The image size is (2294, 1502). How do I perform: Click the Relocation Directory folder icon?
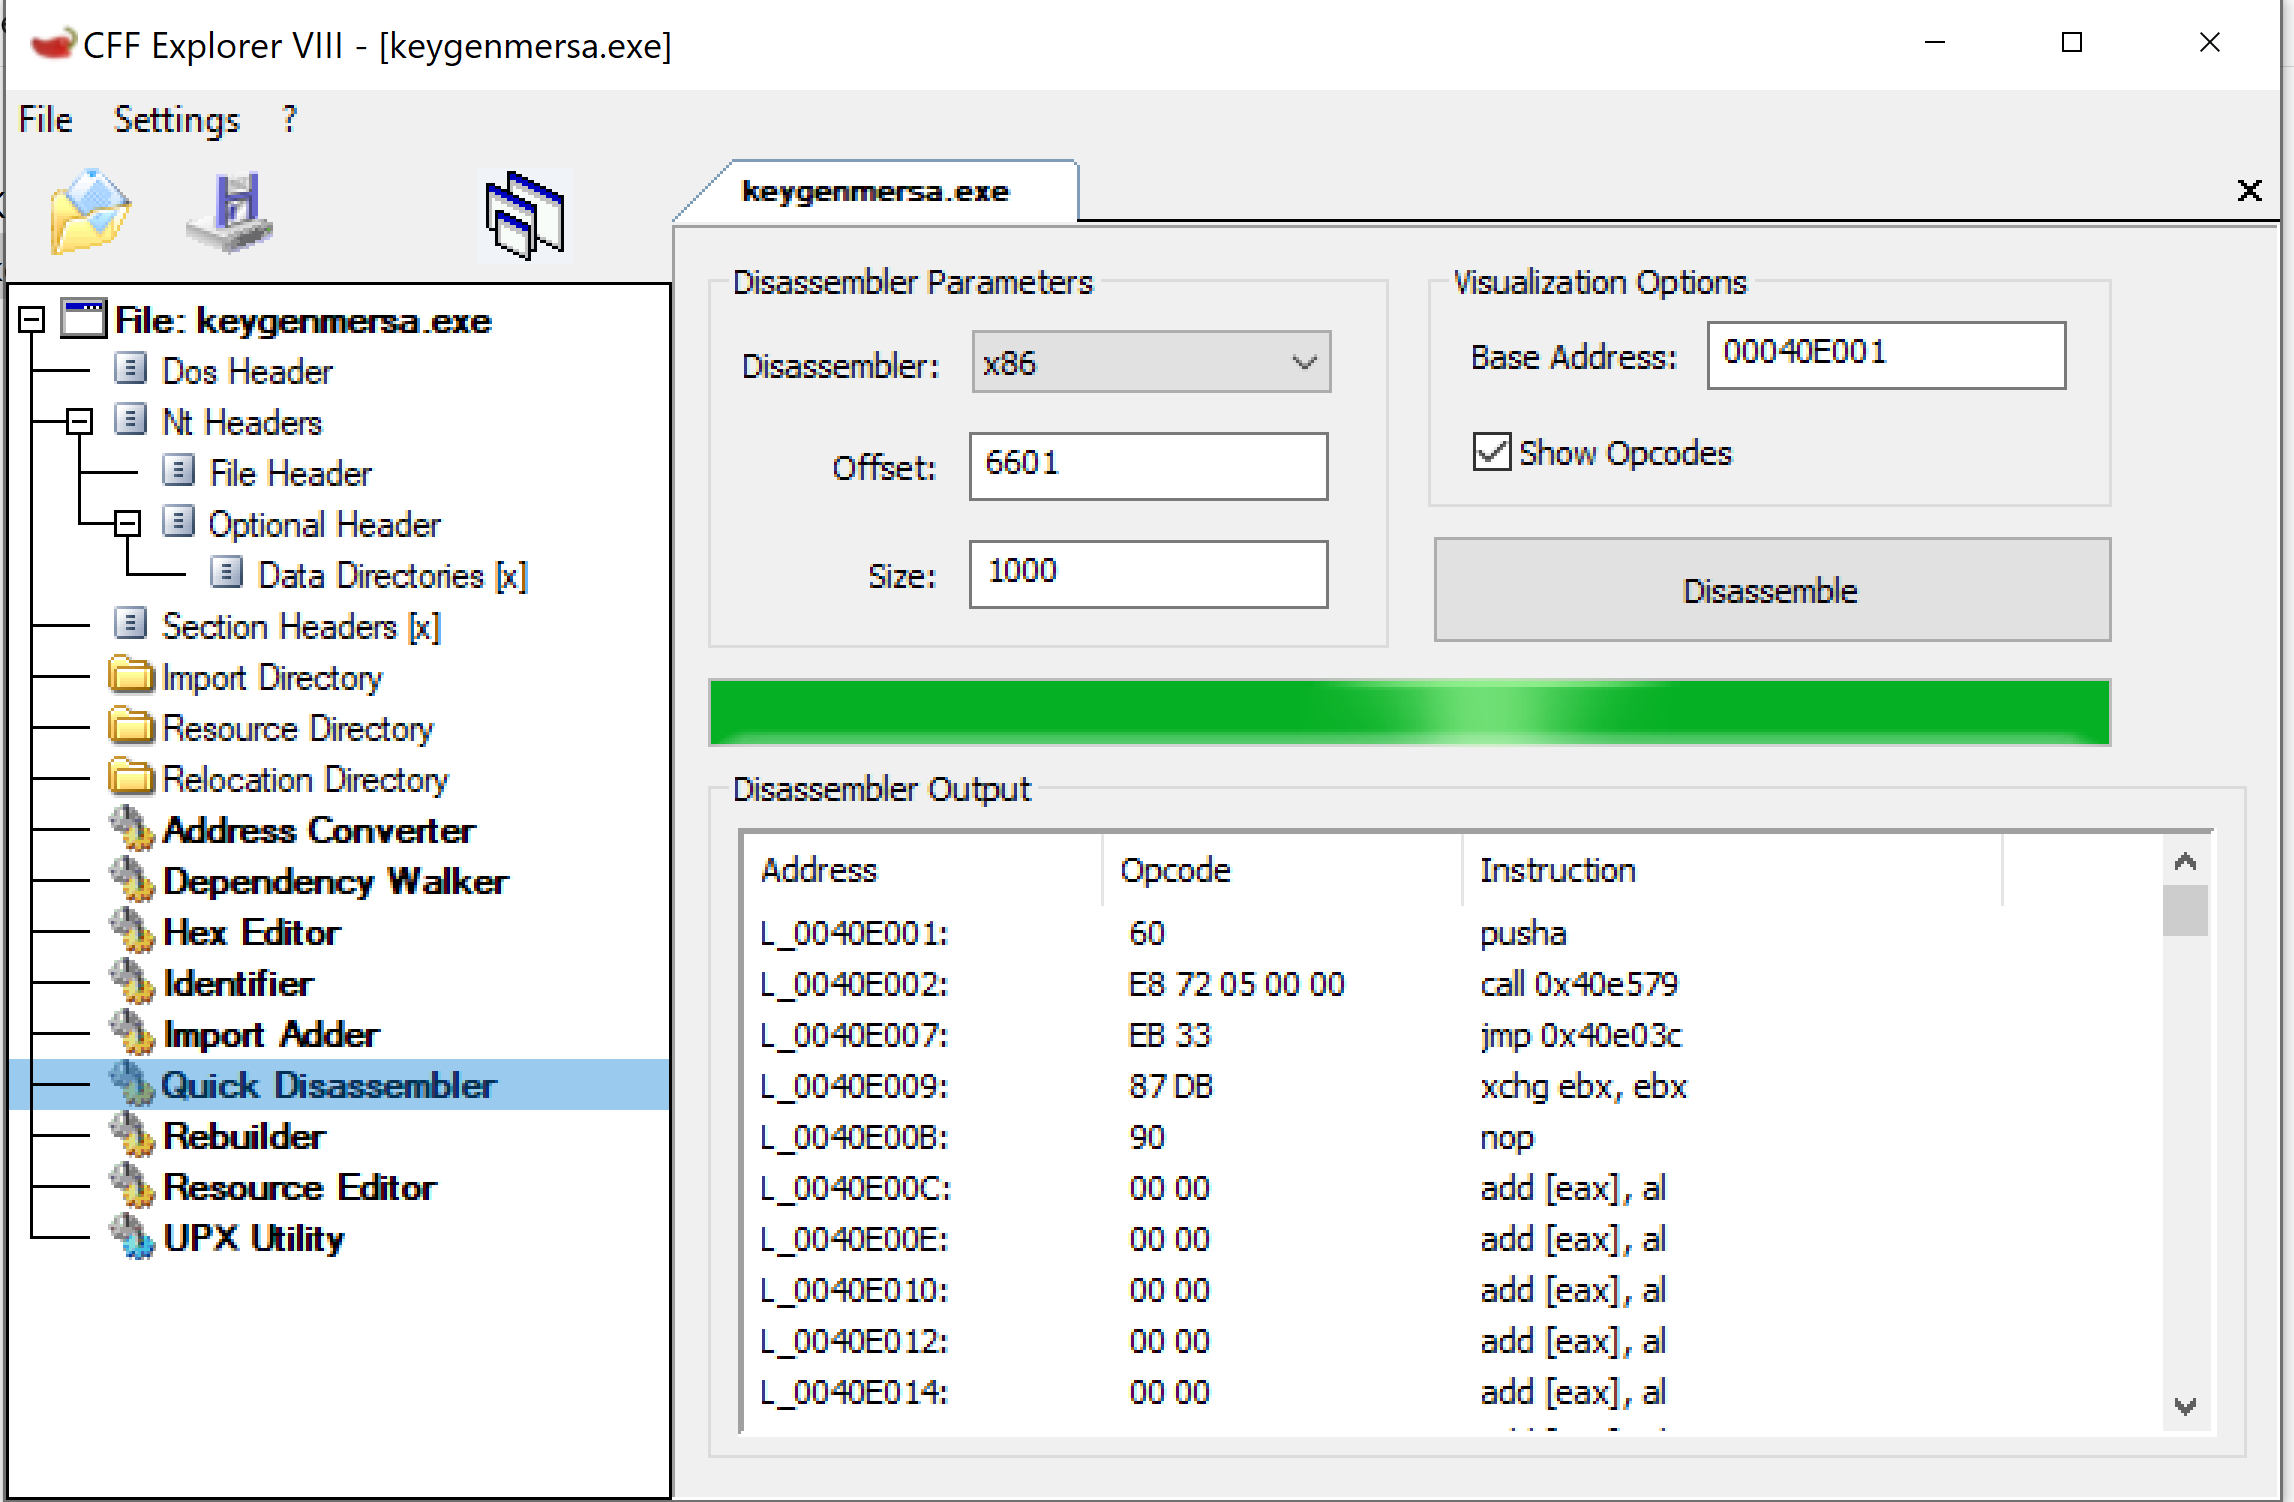coord(132,777)
